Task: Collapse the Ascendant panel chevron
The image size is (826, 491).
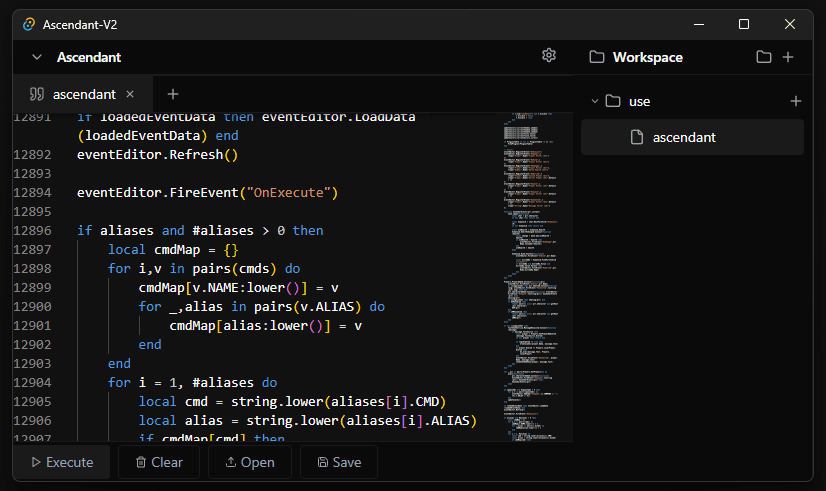Action: (37, 57)
